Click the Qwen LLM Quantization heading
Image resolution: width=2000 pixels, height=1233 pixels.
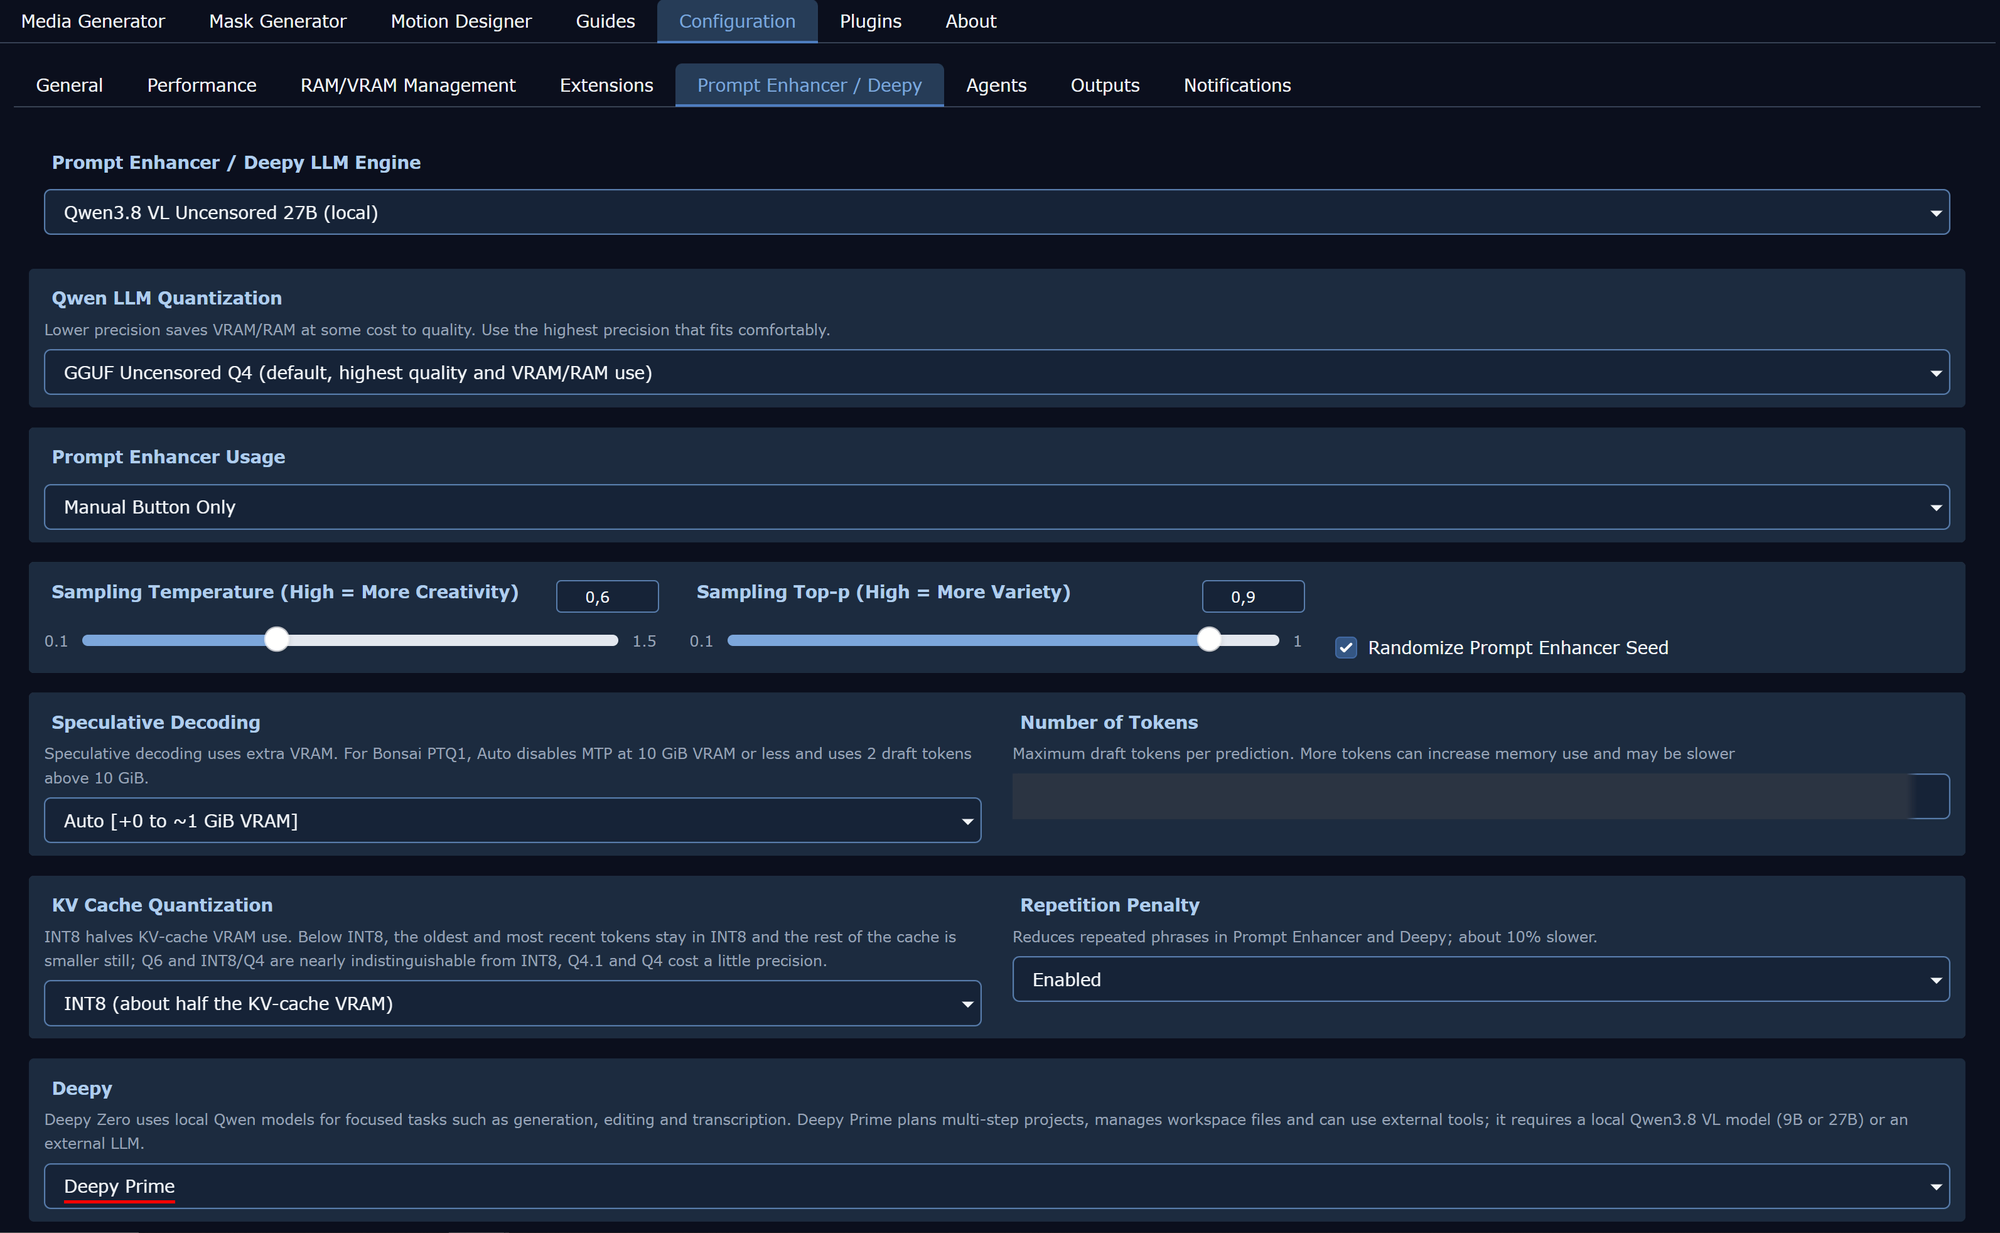[x=167, y=298]
